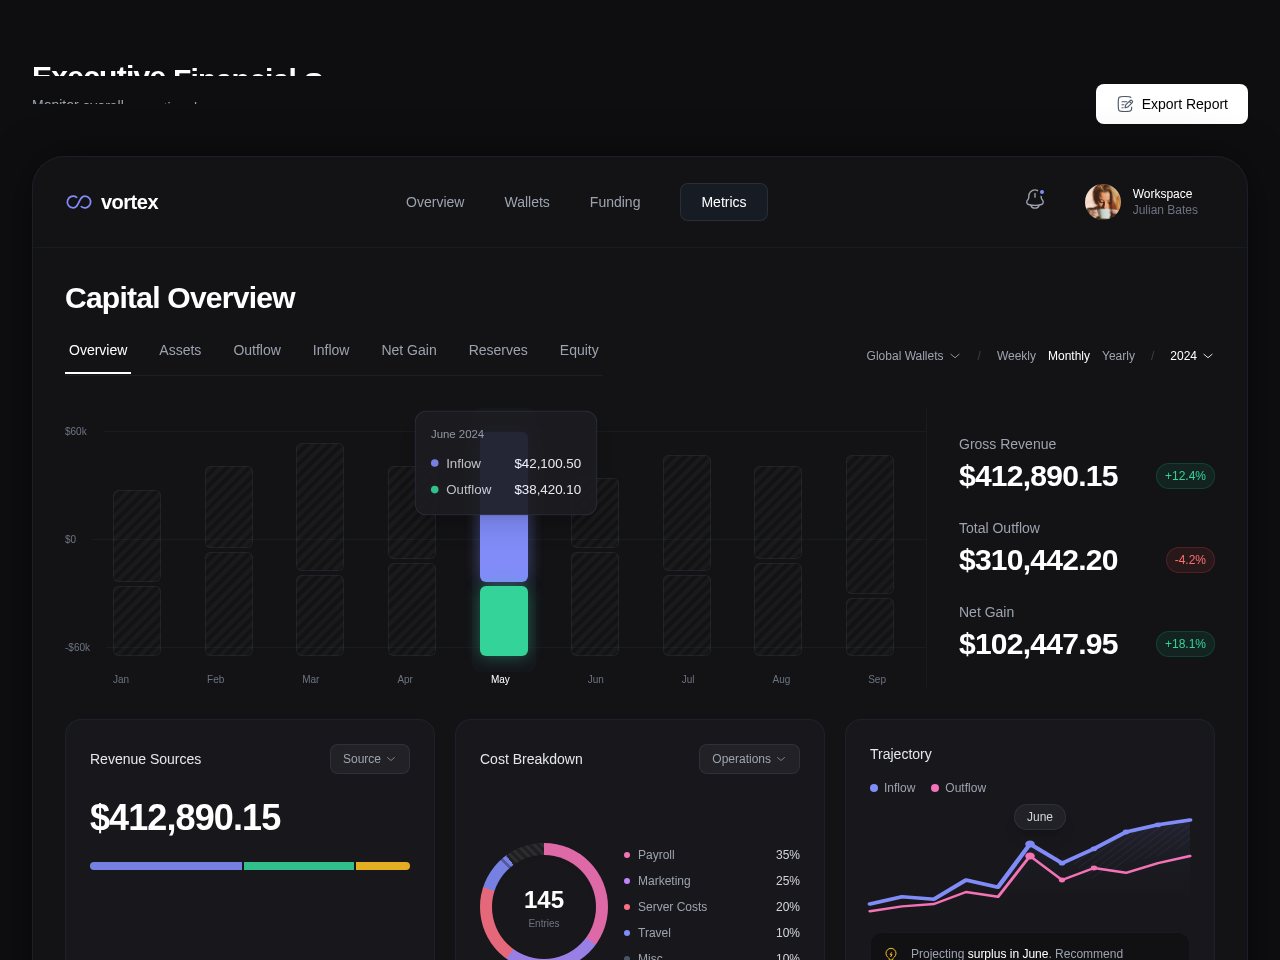The image size is (1280, 960).
Task: Click the green Outflow dot in the chart tooltip
Action: click(x=435, y=490)
